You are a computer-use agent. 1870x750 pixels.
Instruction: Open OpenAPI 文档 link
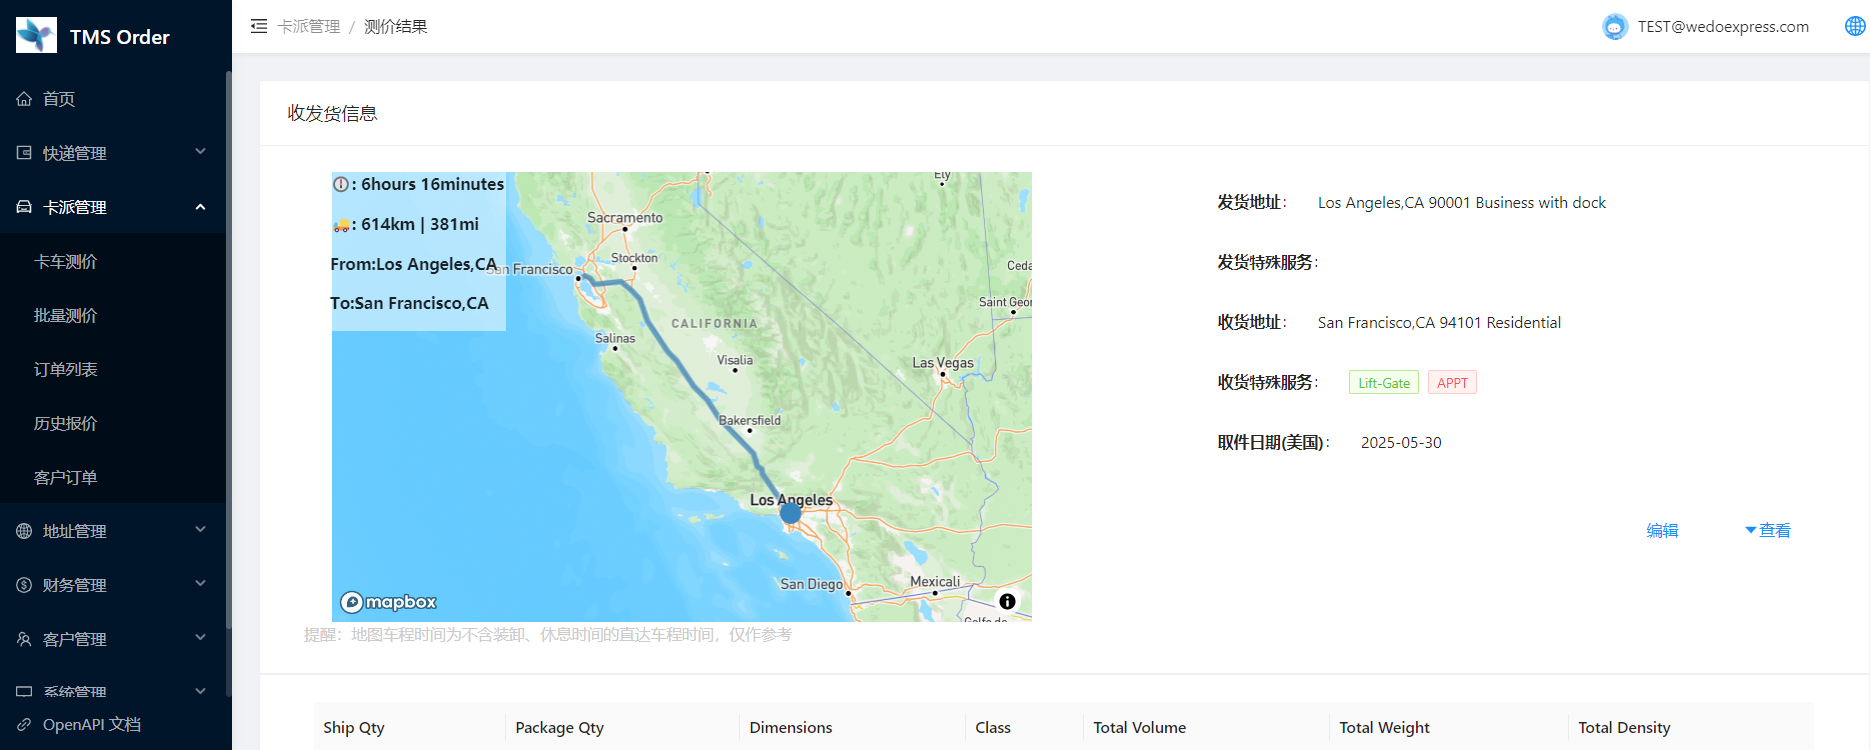pos(91,725)
